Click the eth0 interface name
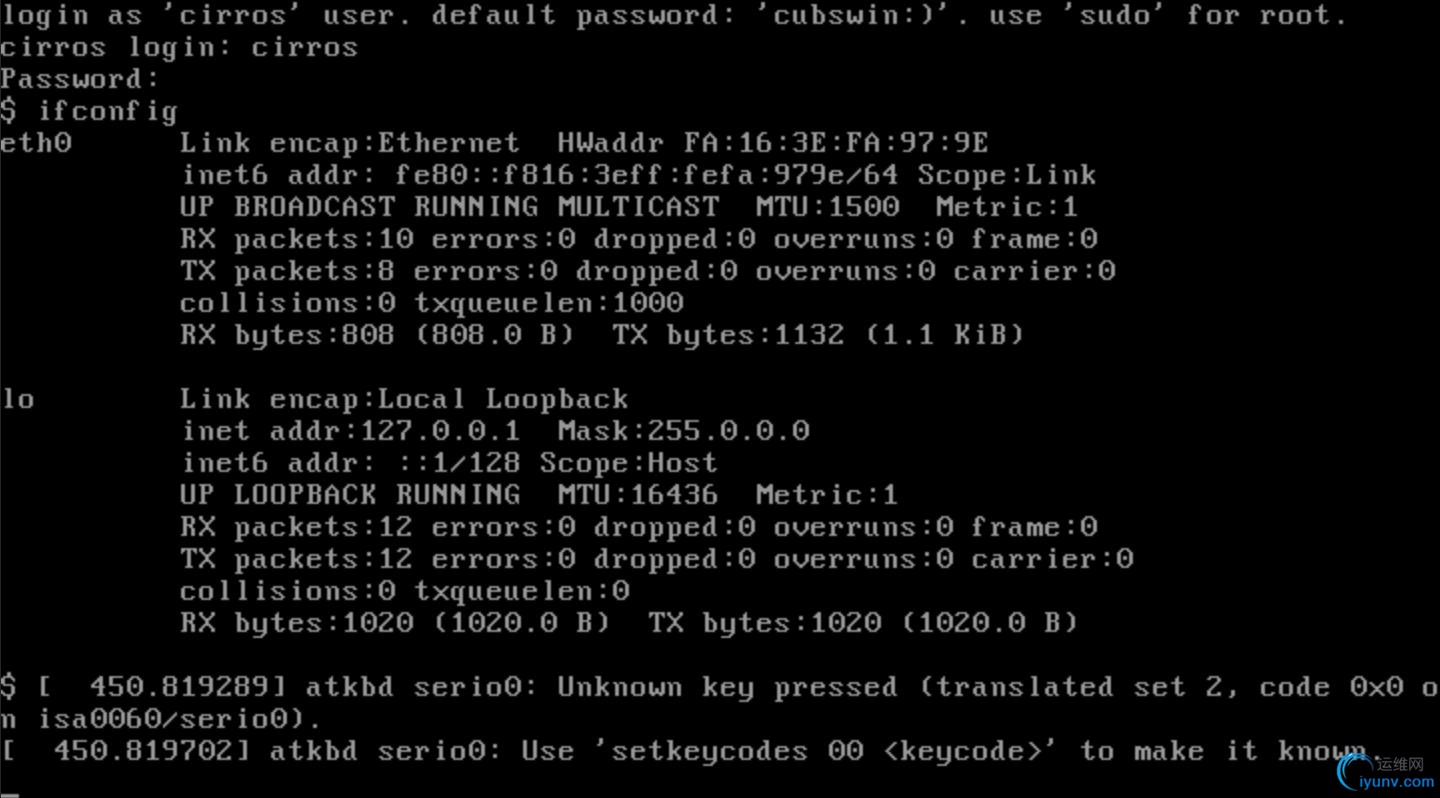 tap(36, 143)
